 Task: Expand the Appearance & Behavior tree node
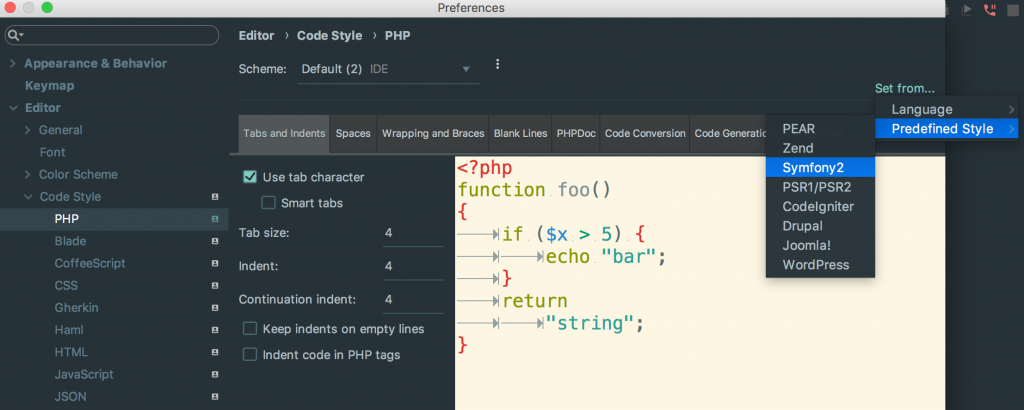tap(13, 64)
